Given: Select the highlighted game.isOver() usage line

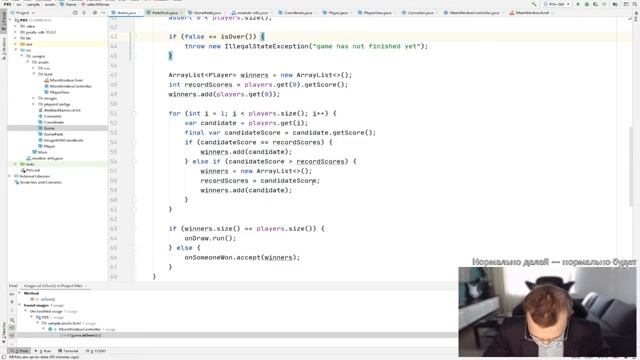Looking at the screenshot, I should point(237,335).
